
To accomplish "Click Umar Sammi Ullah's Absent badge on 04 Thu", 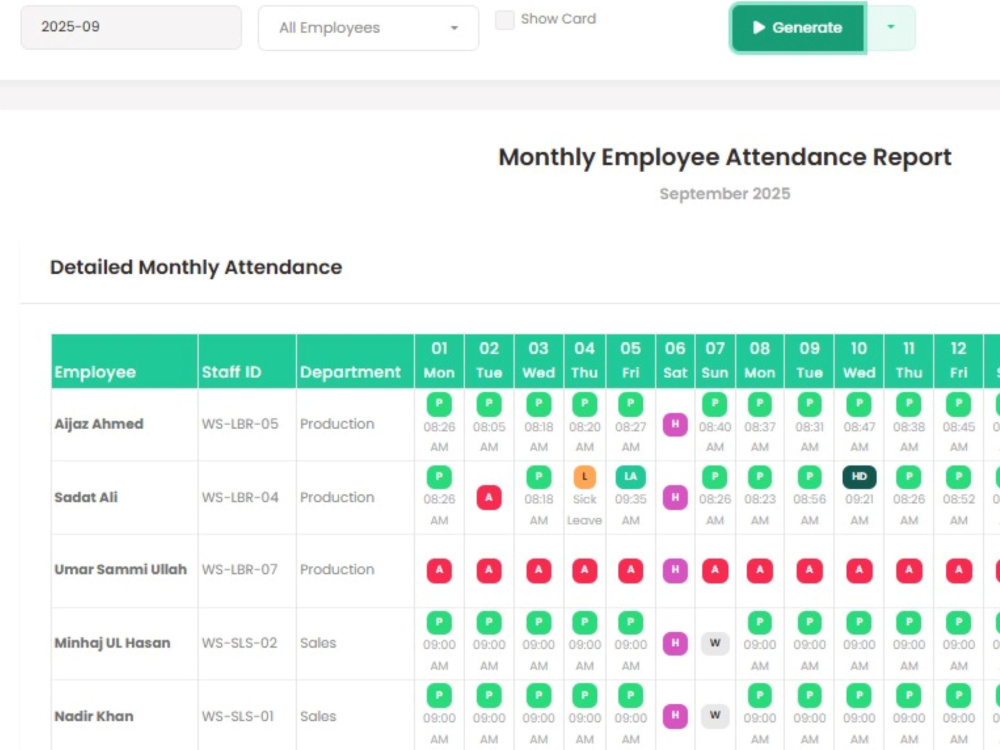I will click(585, 570).
